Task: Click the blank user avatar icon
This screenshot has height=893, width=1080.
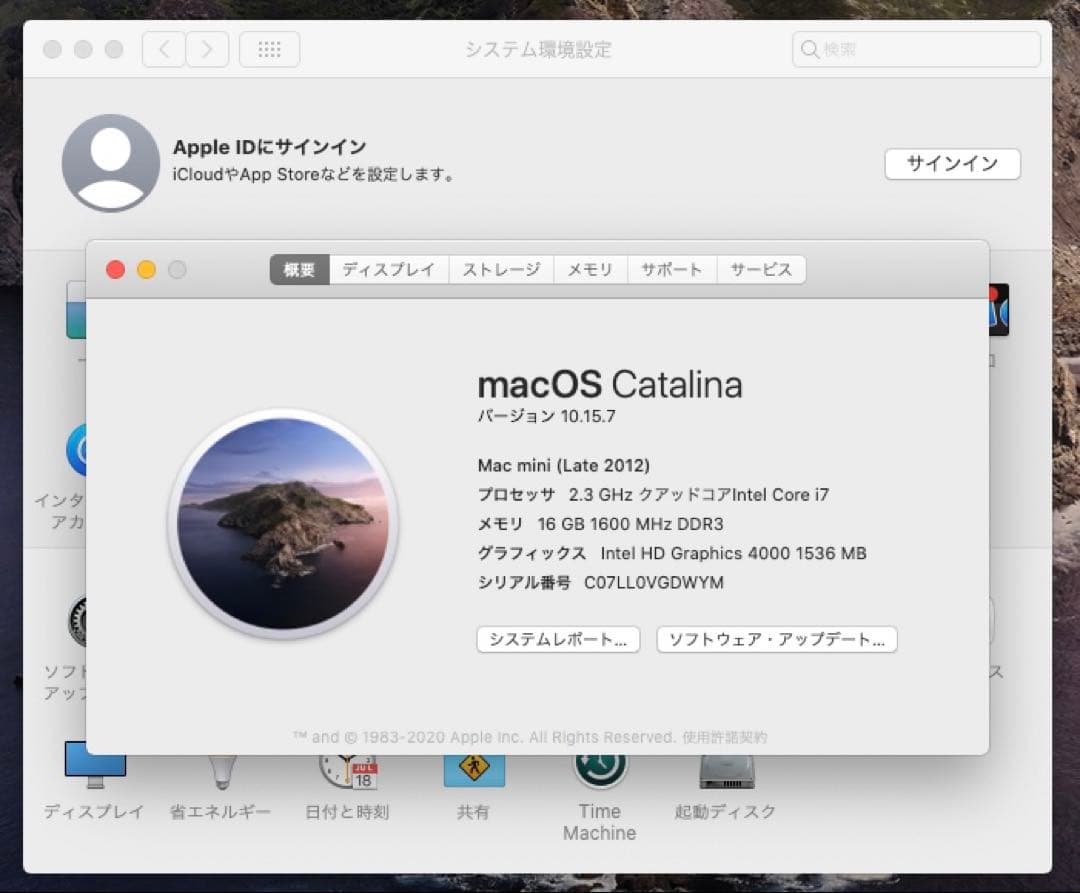Action: click(x=111, y=162)
